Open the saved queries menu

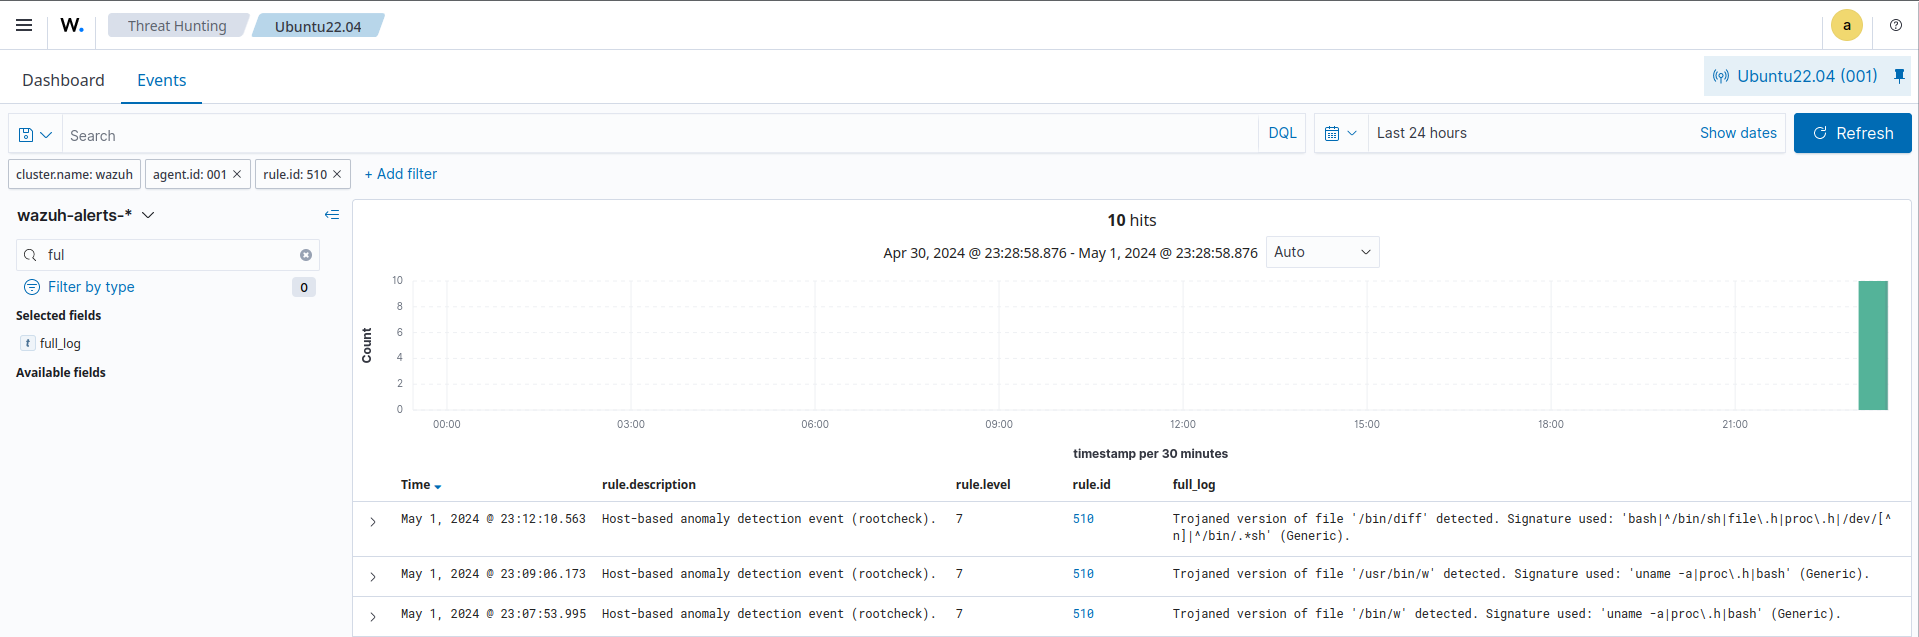(35, 135)
